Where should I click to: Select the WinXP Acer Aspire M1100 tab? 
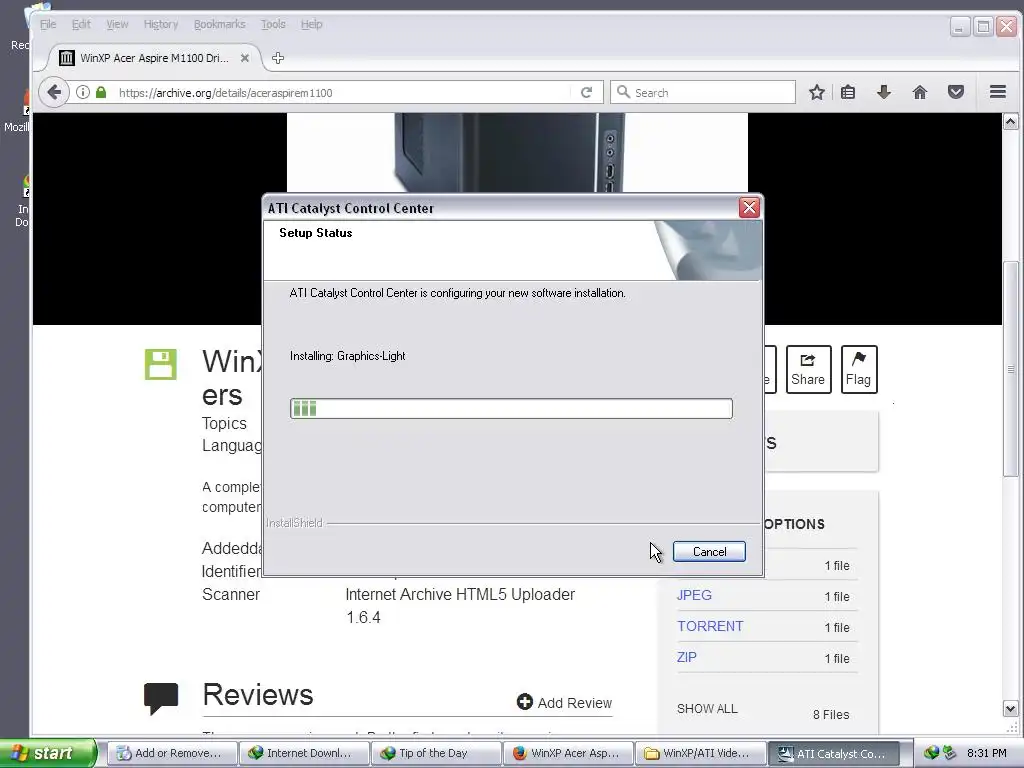(154, 58)
